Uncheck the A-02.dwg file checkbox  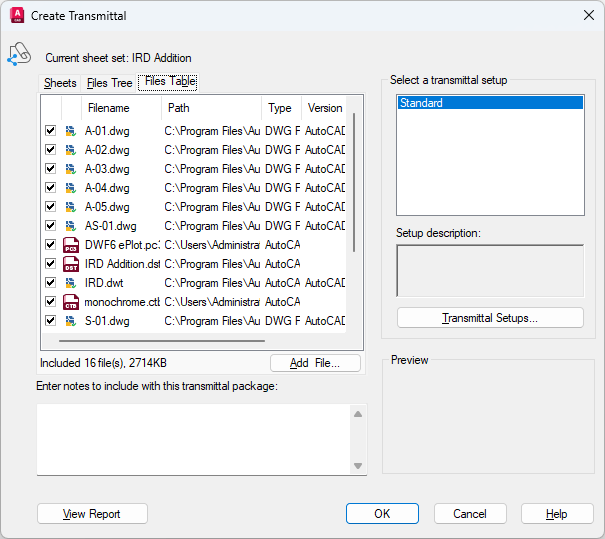tap(50, 150)
